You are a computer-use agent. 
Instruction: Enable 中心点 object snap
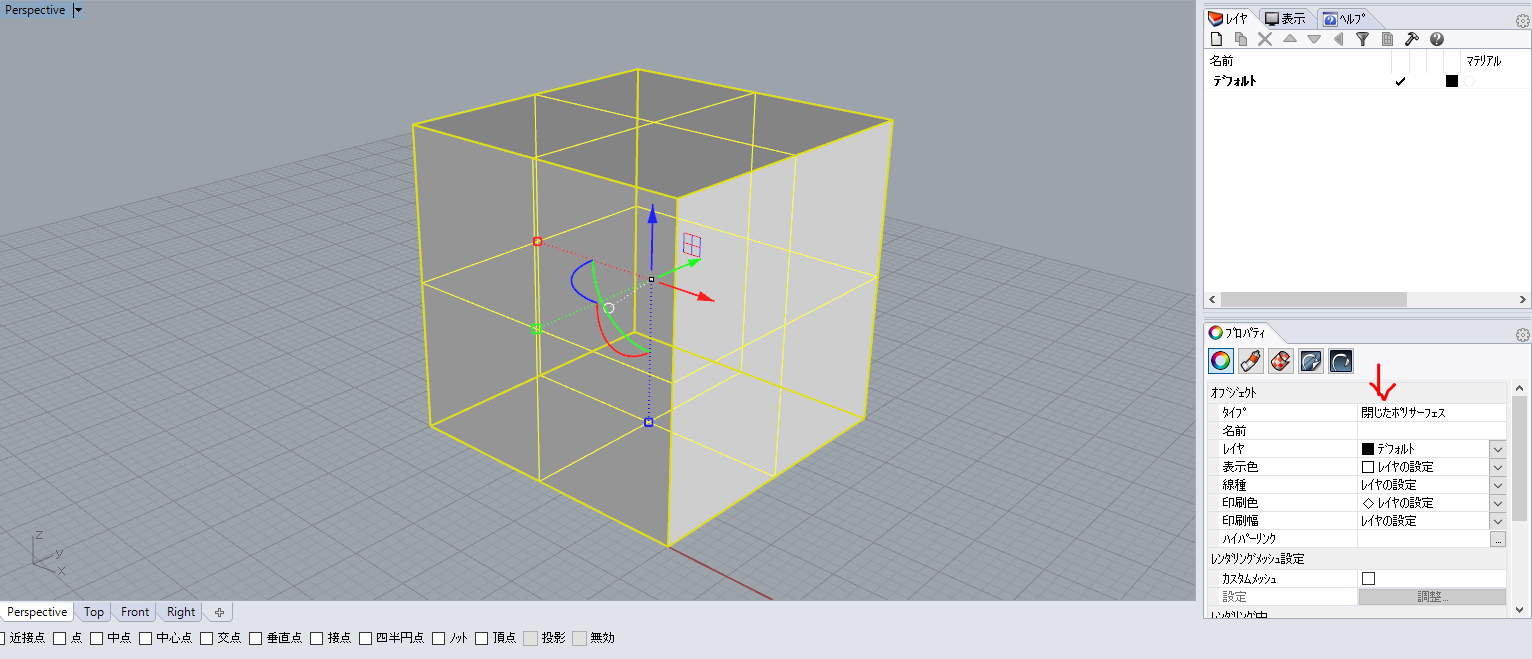[146, 638]
